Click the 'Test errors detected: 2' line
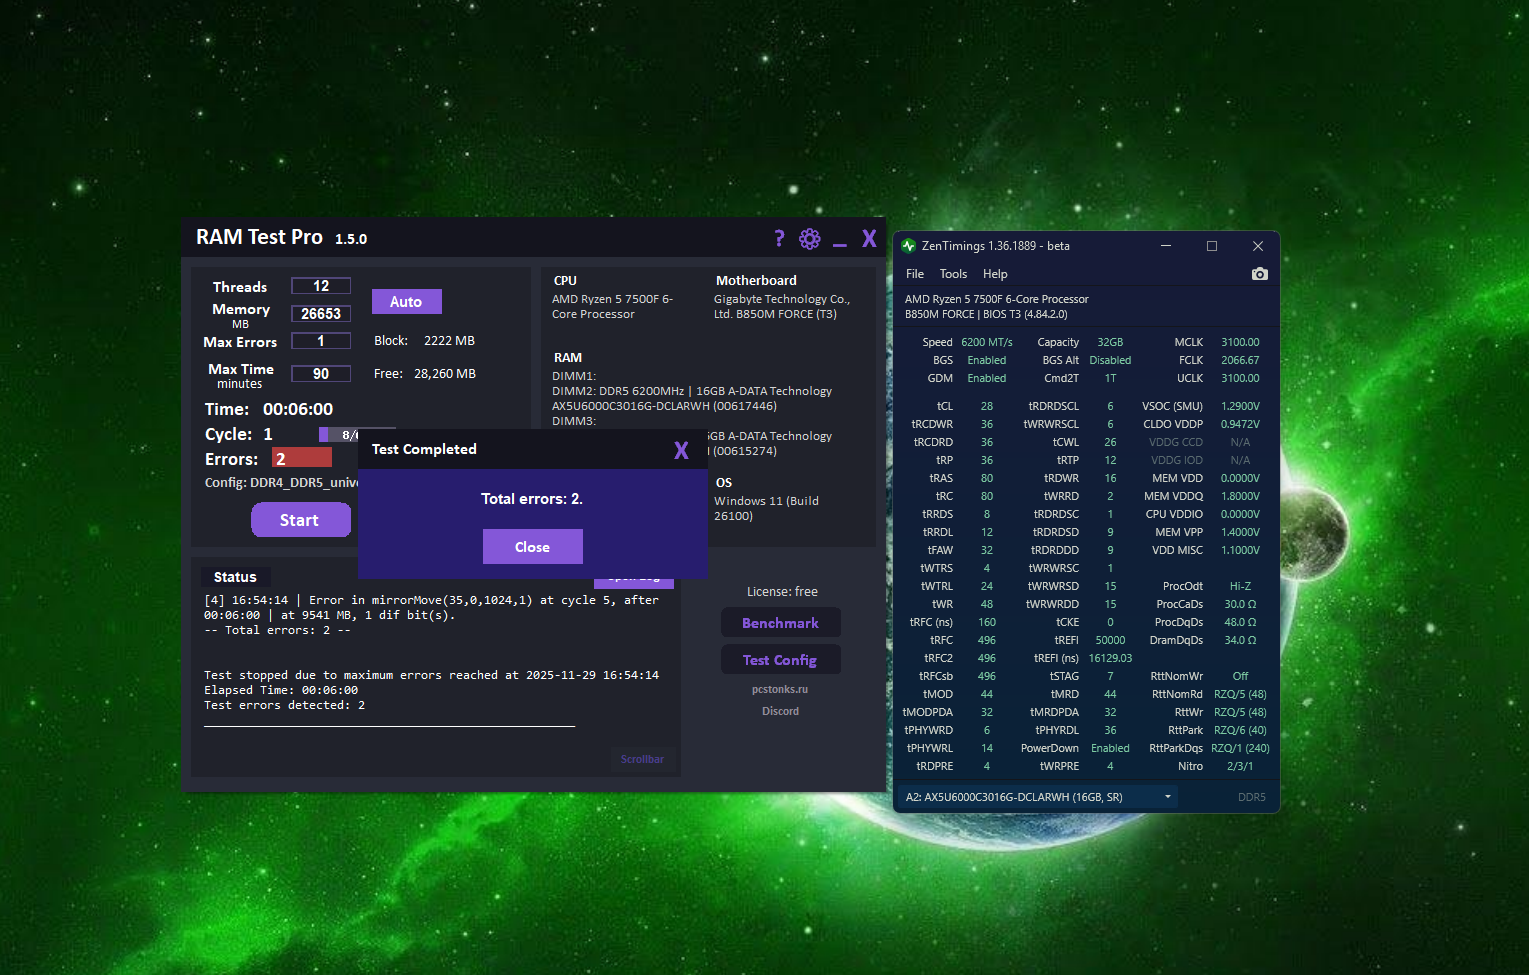The height and width of the screenshot is (975, 1529). point(284,705)
